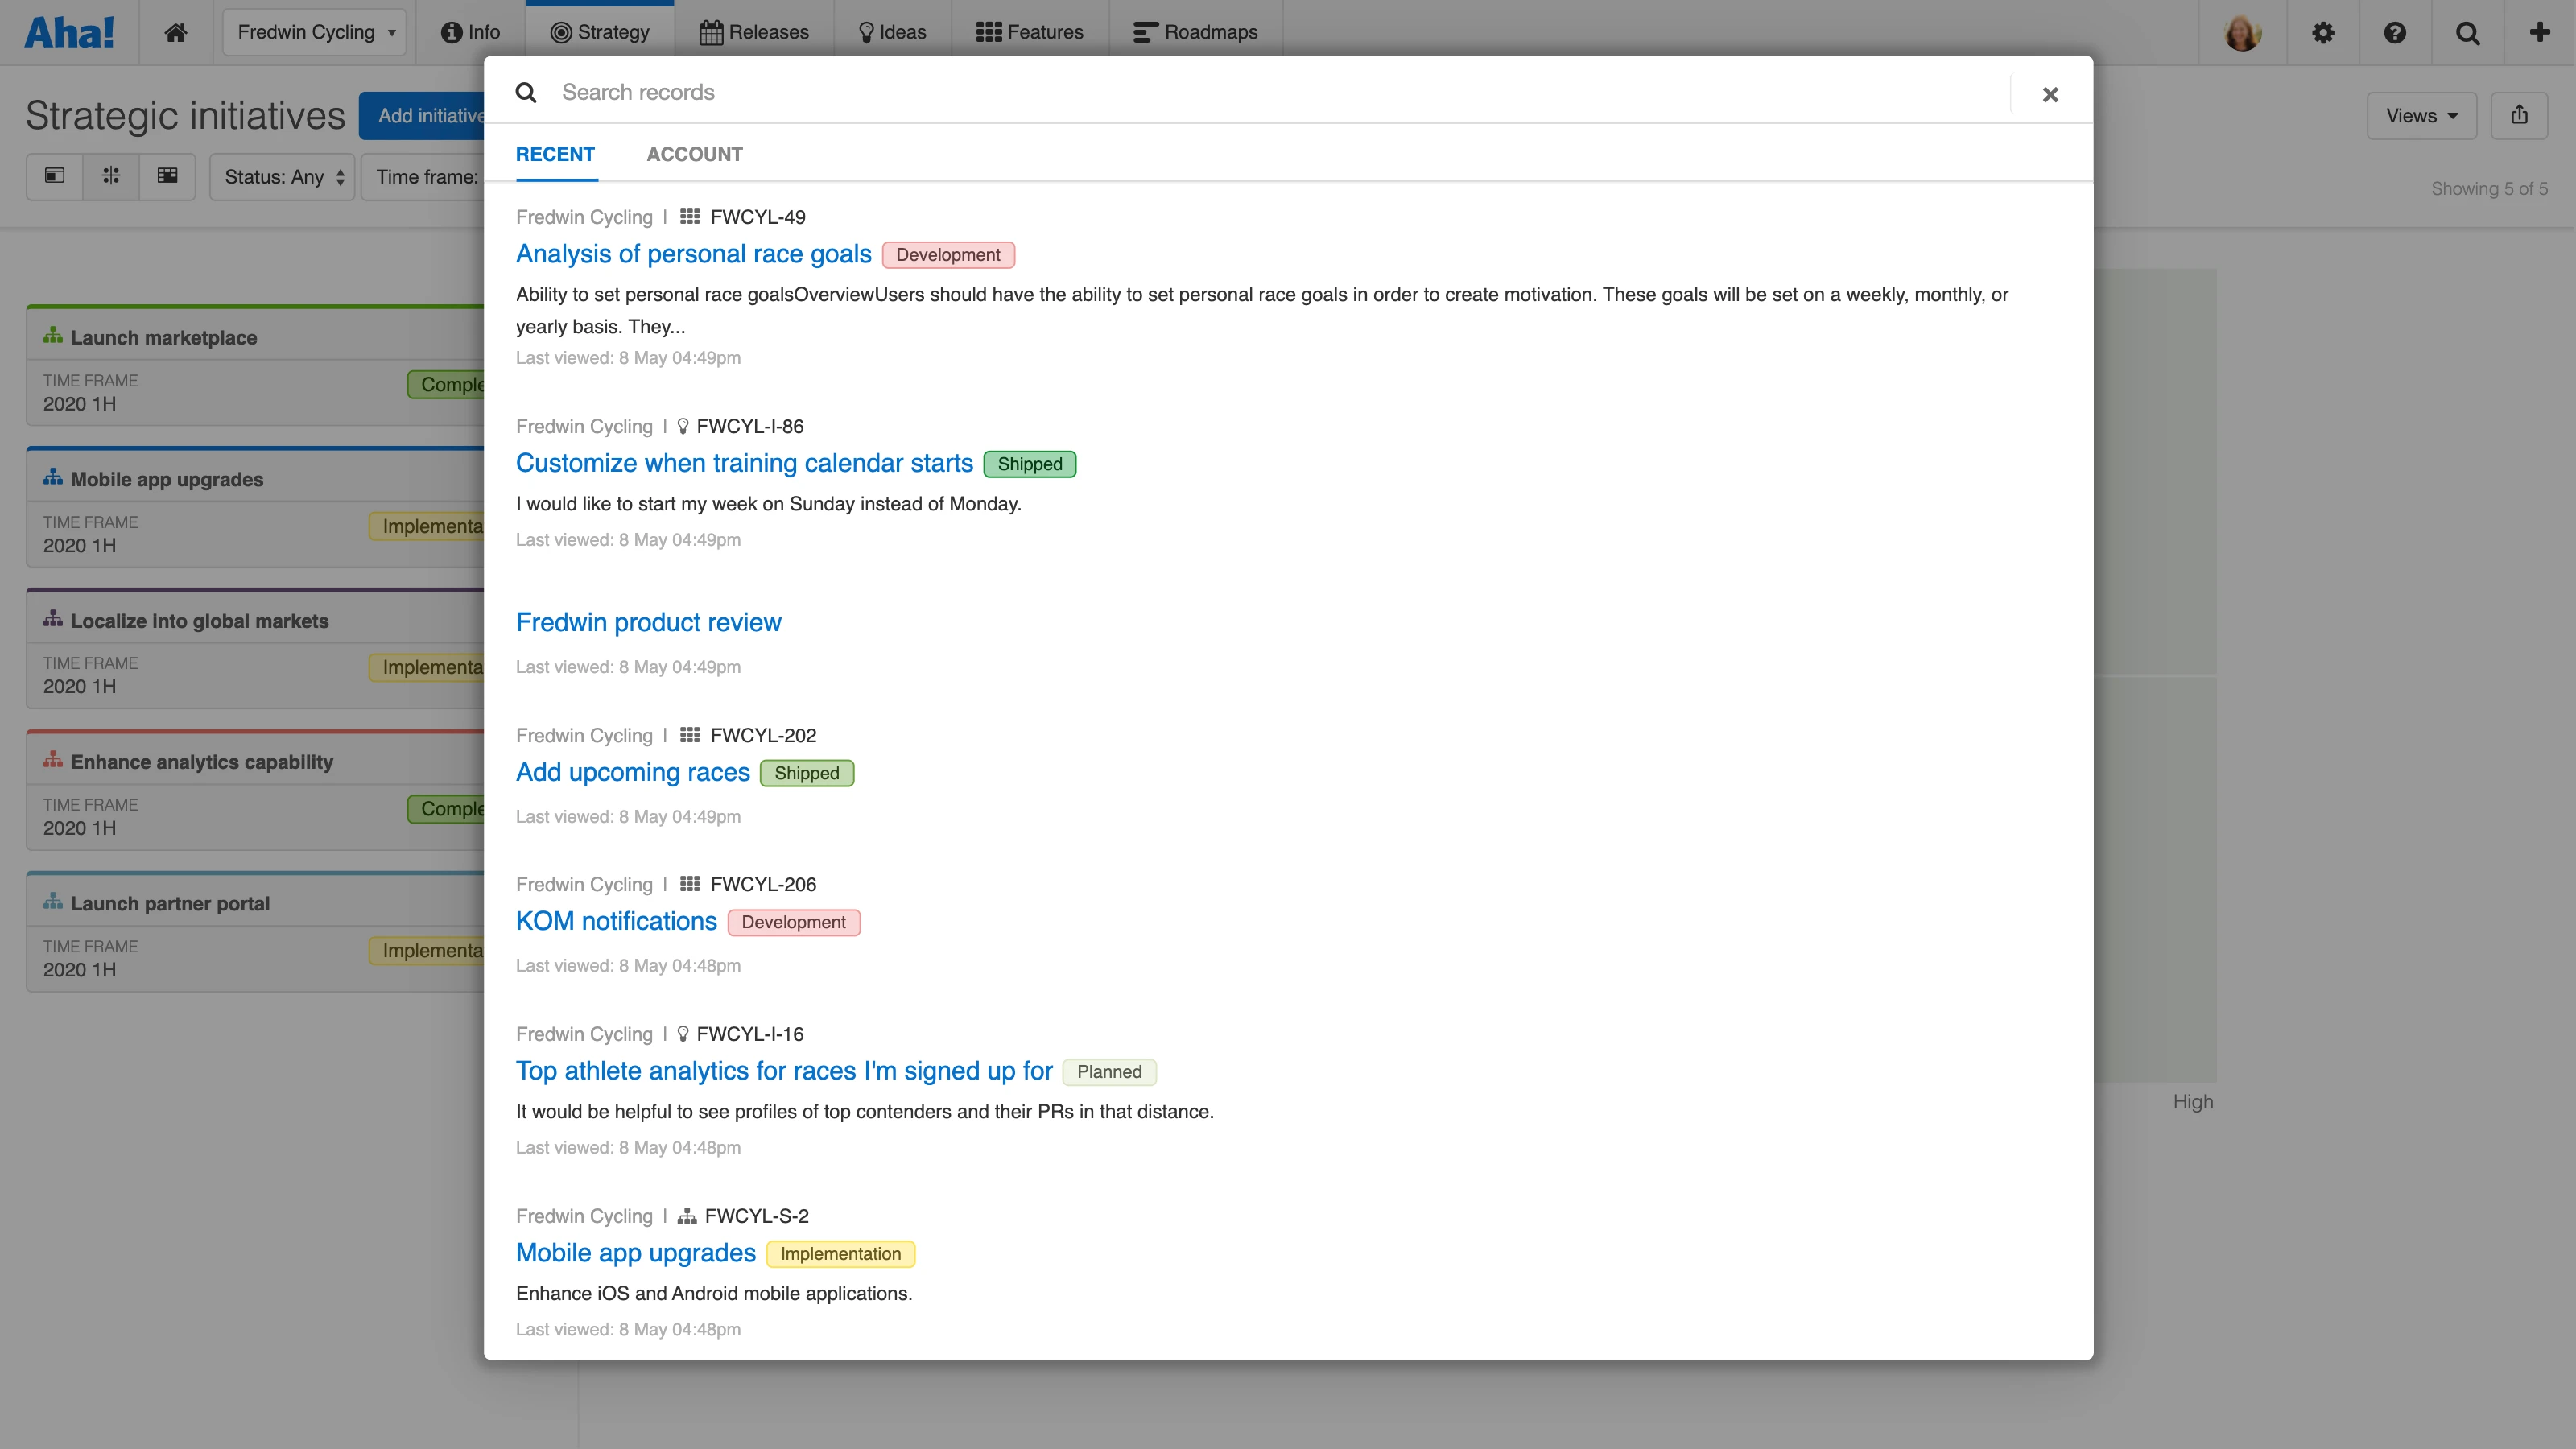This screenshot has width=2576, height=1449.
Task: Open the settings gear icon
Action: (x=2322, y=32)
